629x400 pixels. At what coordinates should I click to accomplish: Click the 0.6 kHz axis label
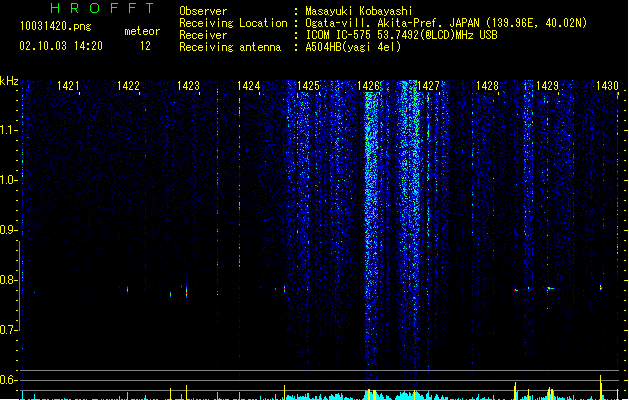pyautogui.click(x=8, y=380)
